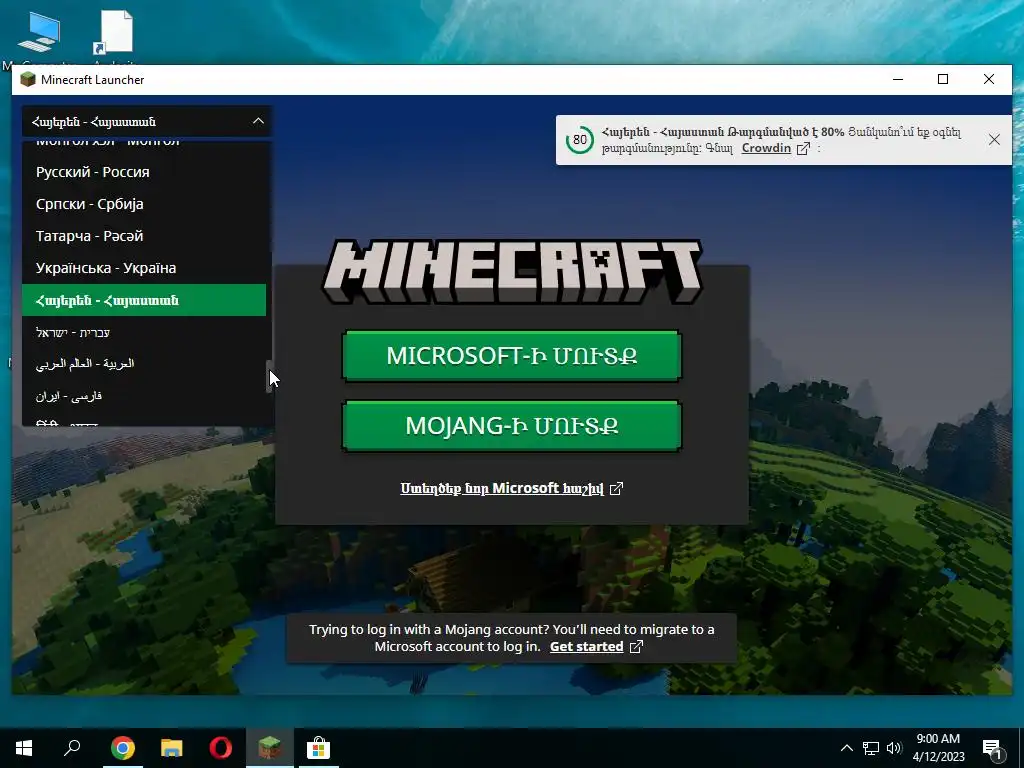The width and height of the screenshot is (1024, 768).
Task: Click the Crowdin external link icon
Action: (x=803, y=148)
